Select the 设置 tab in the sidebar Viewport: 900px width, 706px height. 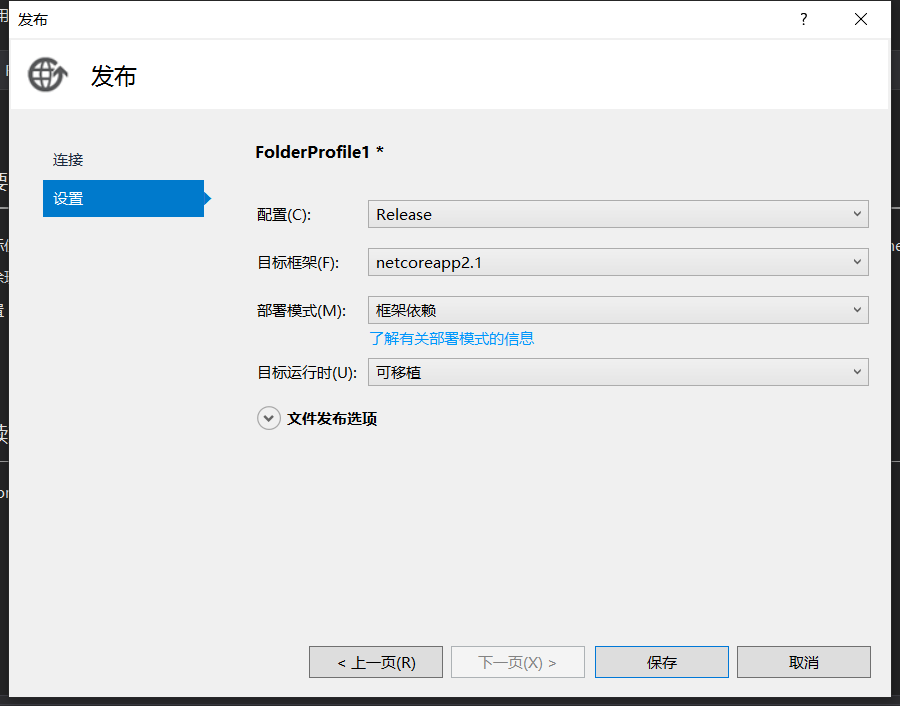[123, 199]
